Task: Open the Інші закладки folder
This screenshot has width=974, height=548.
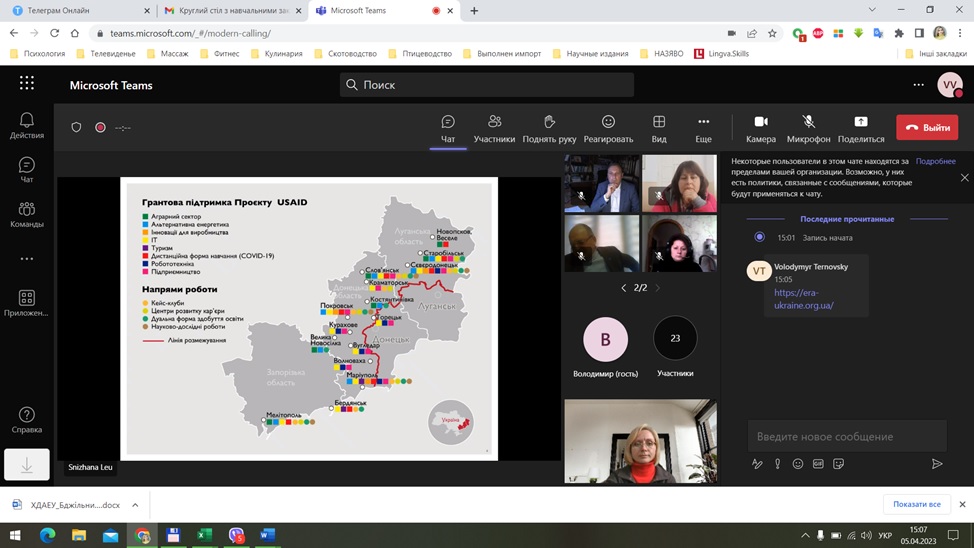Action: tap(935, 53)
